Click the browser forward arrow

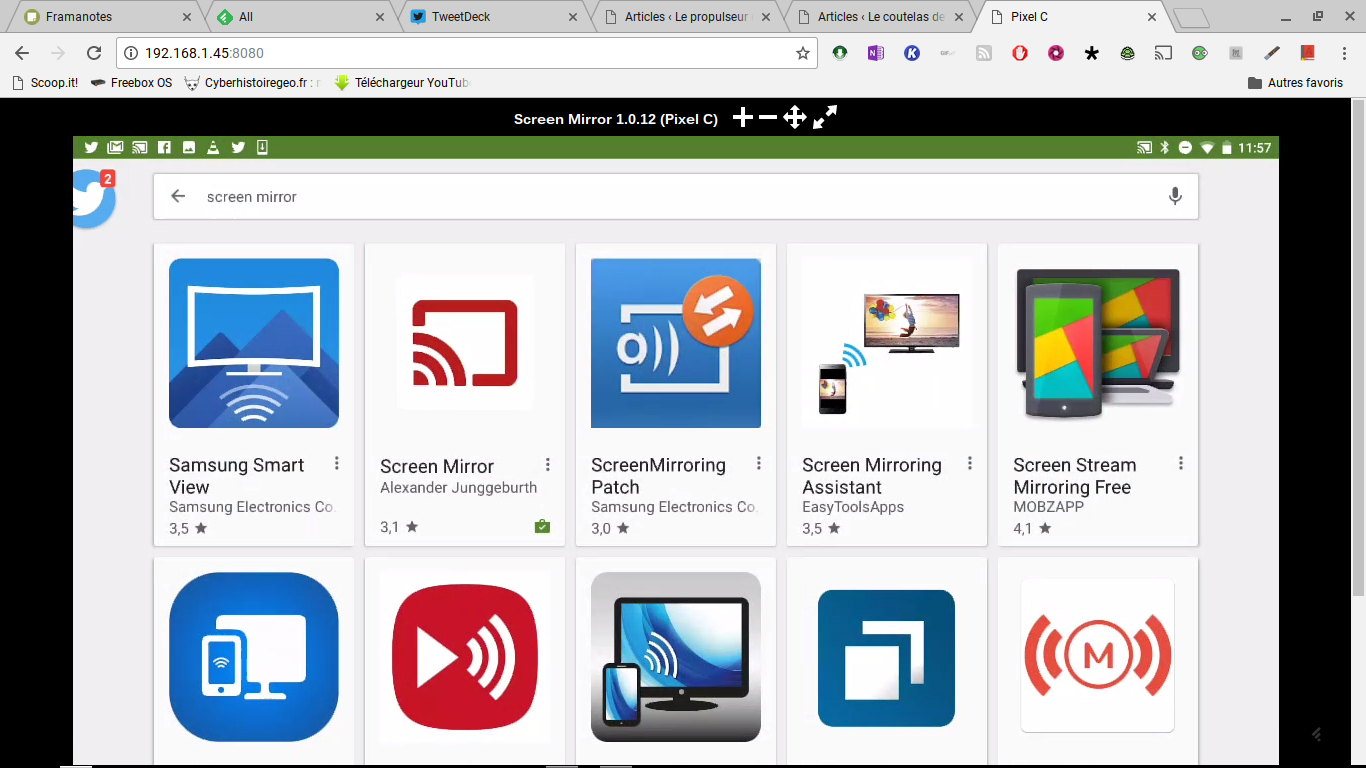coord(58,53)
